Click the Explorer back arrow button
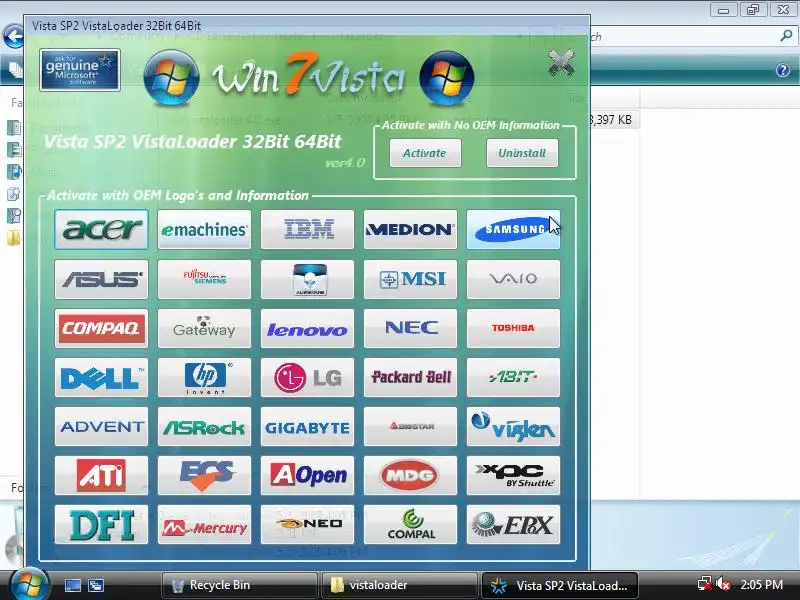 [x=13, y=37]
